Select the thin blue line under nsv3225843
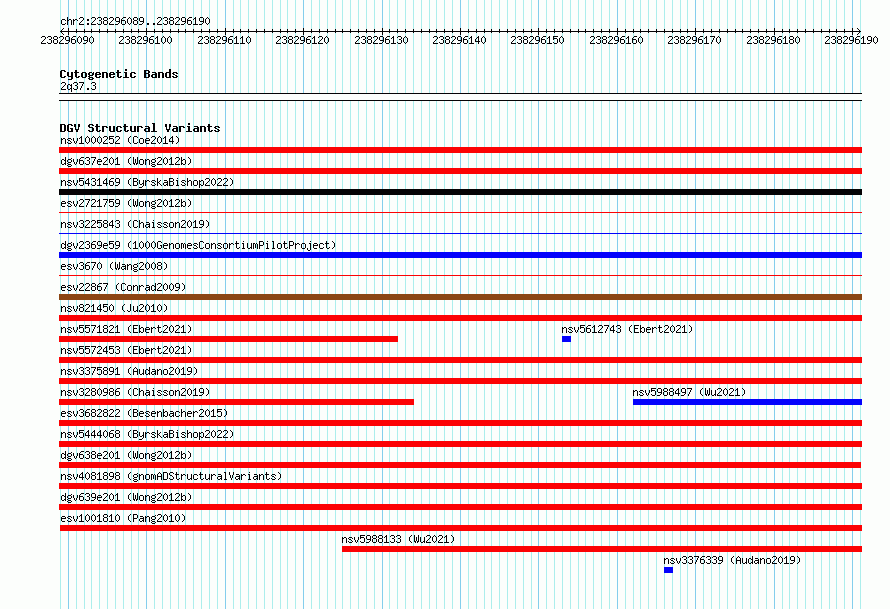This screenshot has height=609, width=890. coord(460,234)
